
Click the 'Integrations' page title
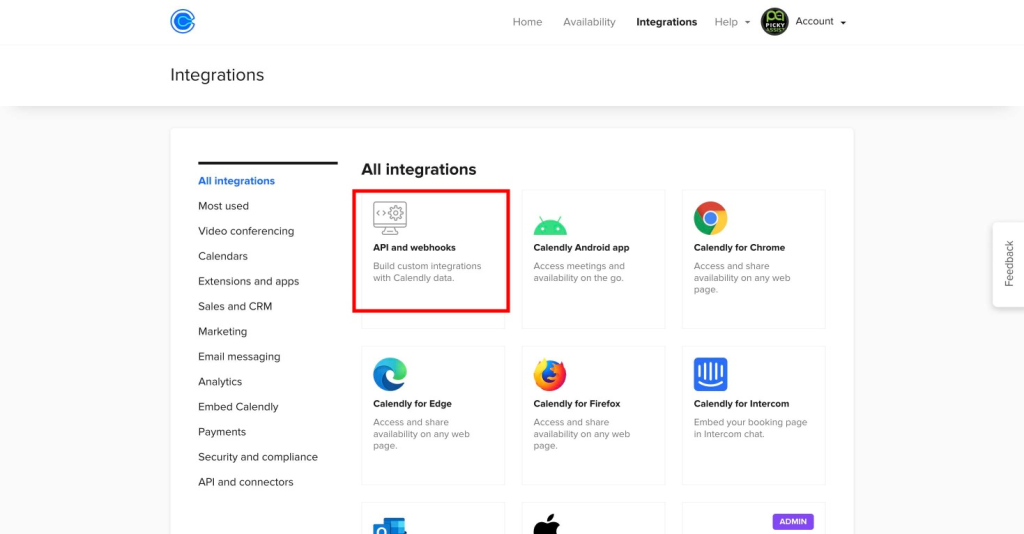(217, 75)
